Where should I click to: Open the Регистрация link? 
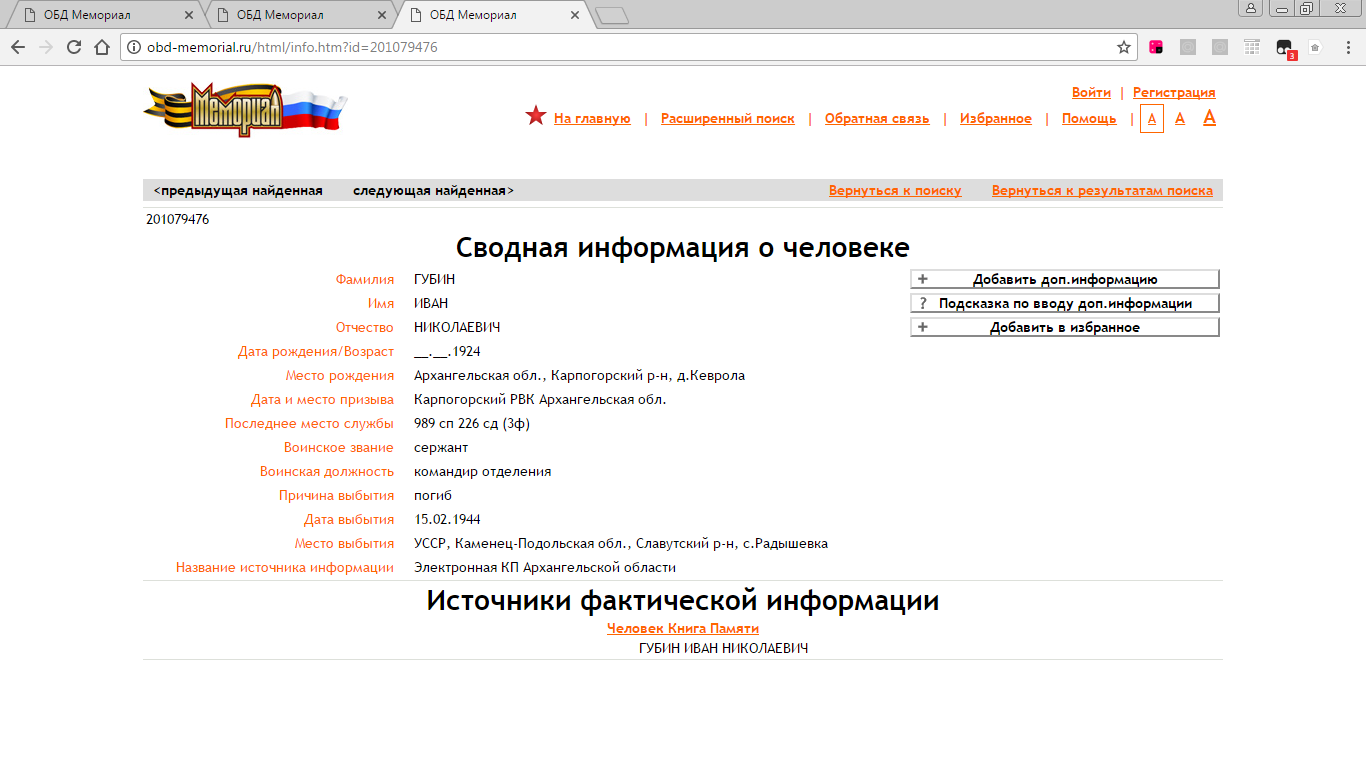coord(1174,92)
